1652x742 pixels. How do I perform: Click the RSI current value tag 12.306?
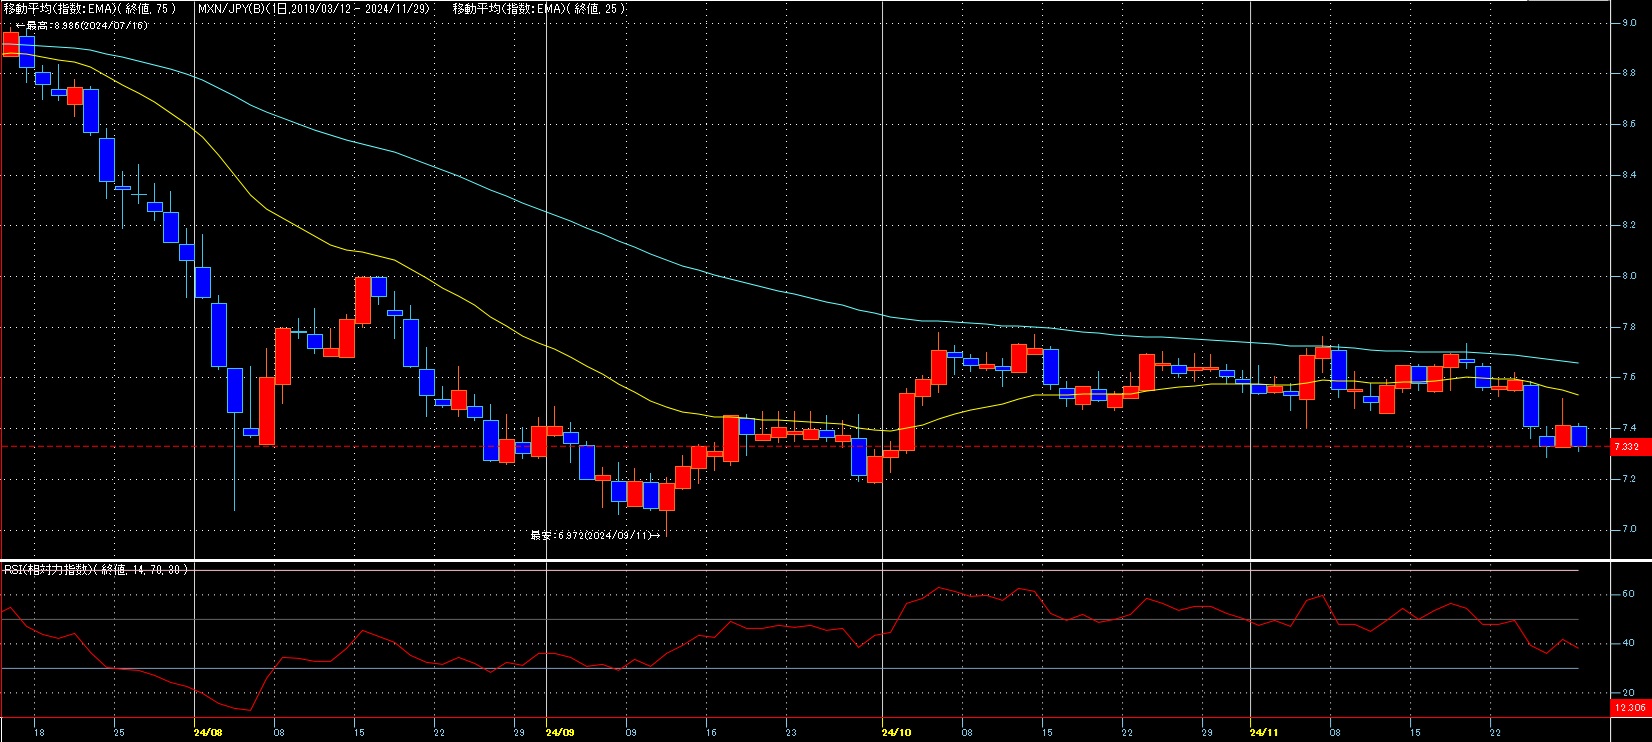click(x=1629, y=708)
